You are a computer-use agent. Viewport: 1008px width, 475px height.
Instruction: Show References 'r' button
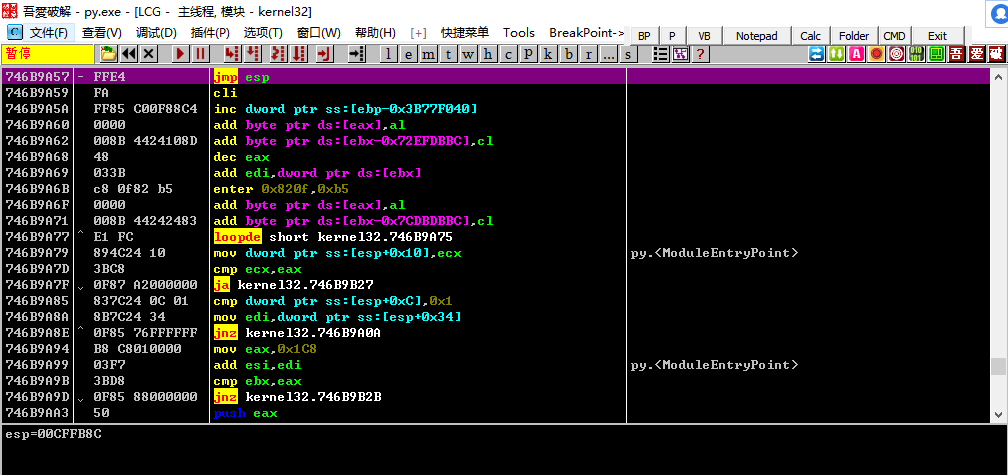pos(588,54)
